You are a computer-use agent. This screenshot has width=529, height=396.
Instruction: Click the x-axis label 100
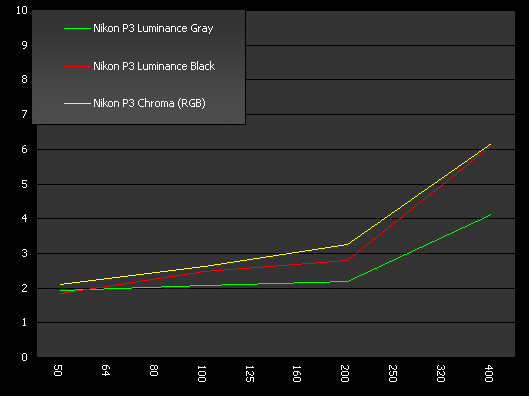point(201,373)
